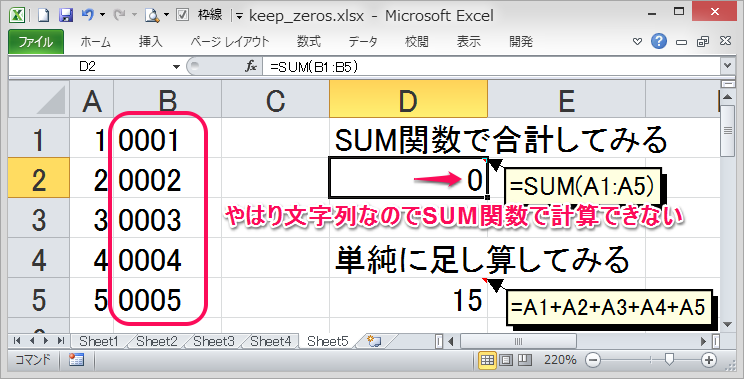Create a new workbook from Quick Access

44,15
